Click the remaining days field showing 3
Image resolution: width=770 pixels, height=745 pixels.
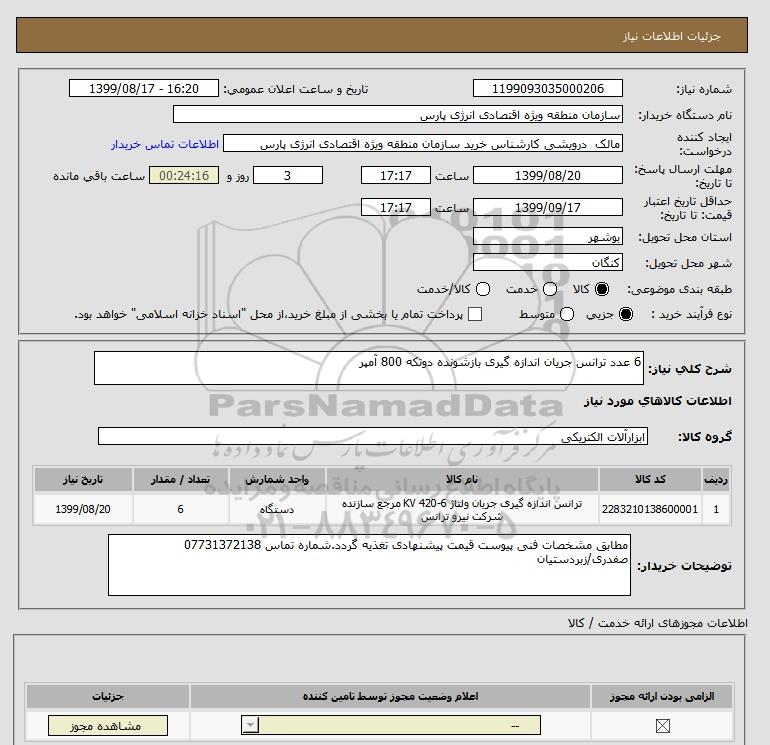(x=288, y=175)
